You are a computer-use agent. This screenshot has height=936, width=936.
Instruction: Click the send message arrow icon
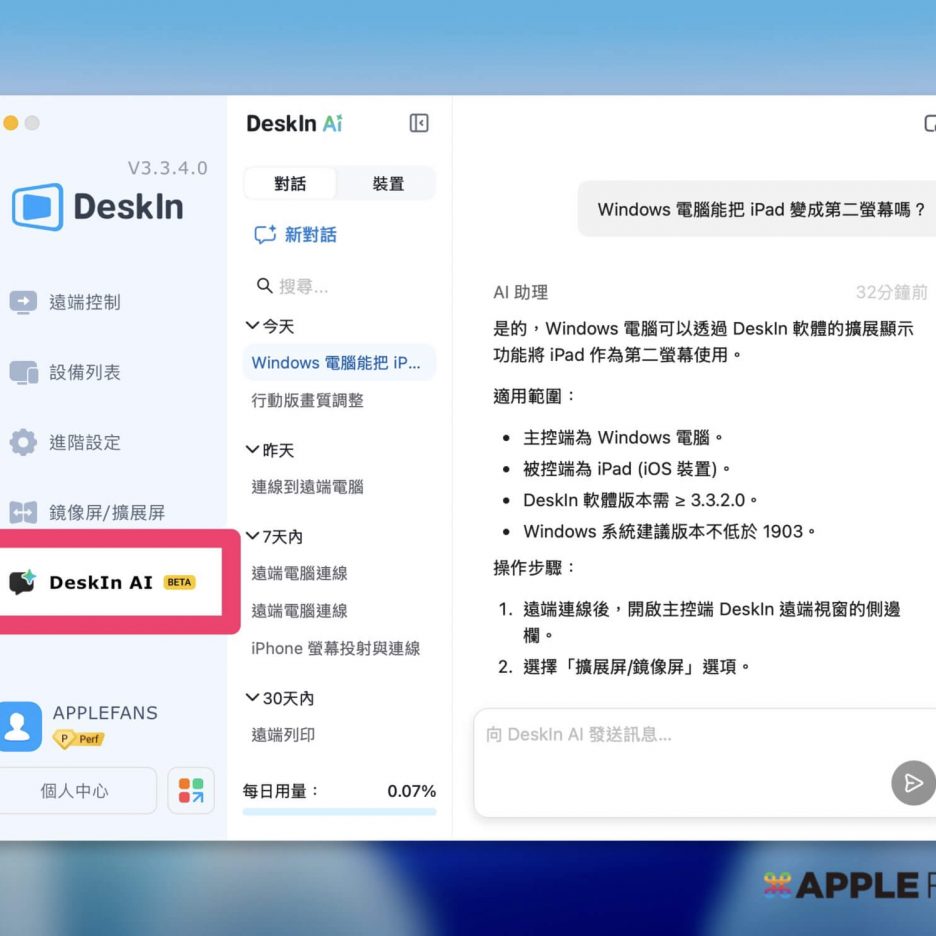coord(912,783)
